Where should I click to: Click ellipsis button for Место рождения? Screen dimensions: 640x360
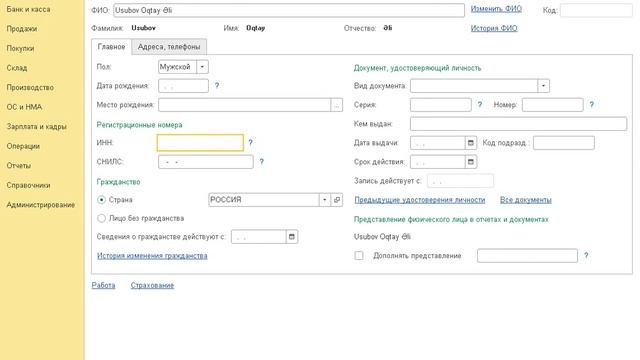[x=337, y=105]
